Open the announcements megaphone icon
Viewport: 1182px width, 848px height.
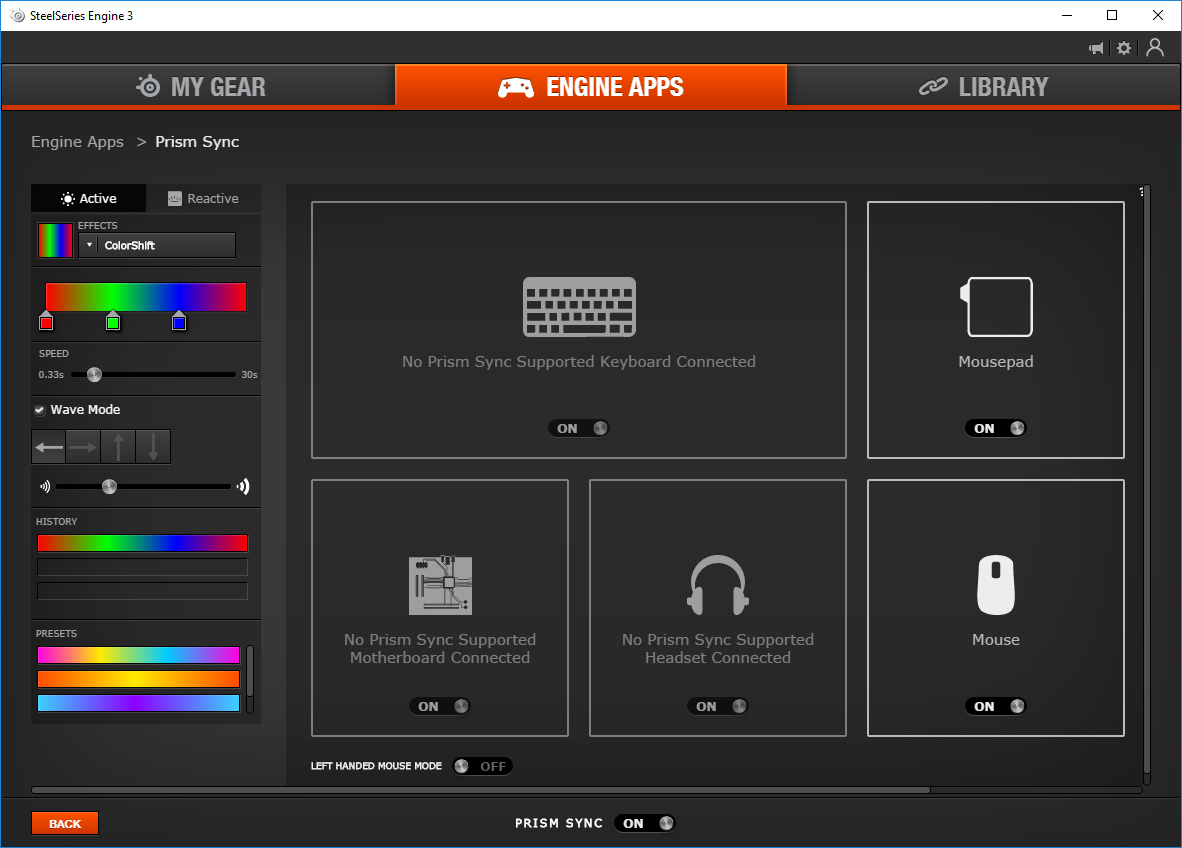(x=1096, y=48)
